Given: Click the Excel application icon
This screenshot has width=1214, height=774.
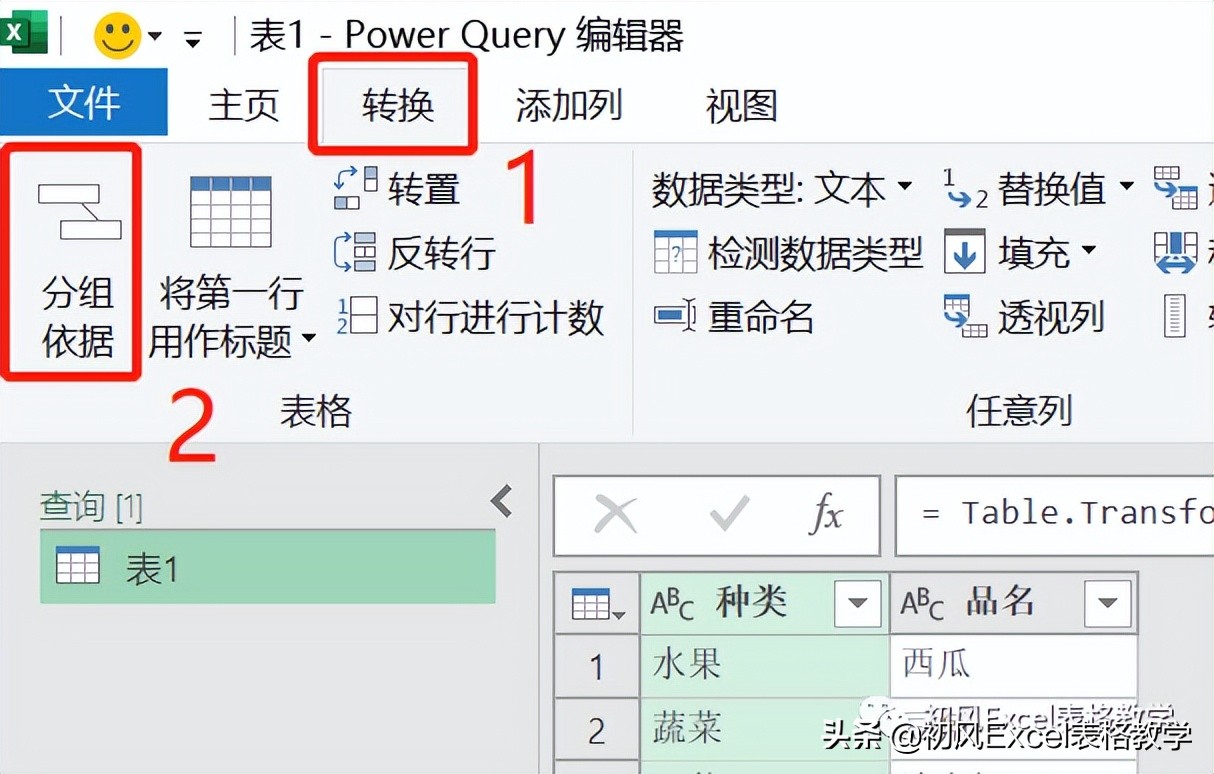Looking at the screenshot, I should (x=23, y=34).
